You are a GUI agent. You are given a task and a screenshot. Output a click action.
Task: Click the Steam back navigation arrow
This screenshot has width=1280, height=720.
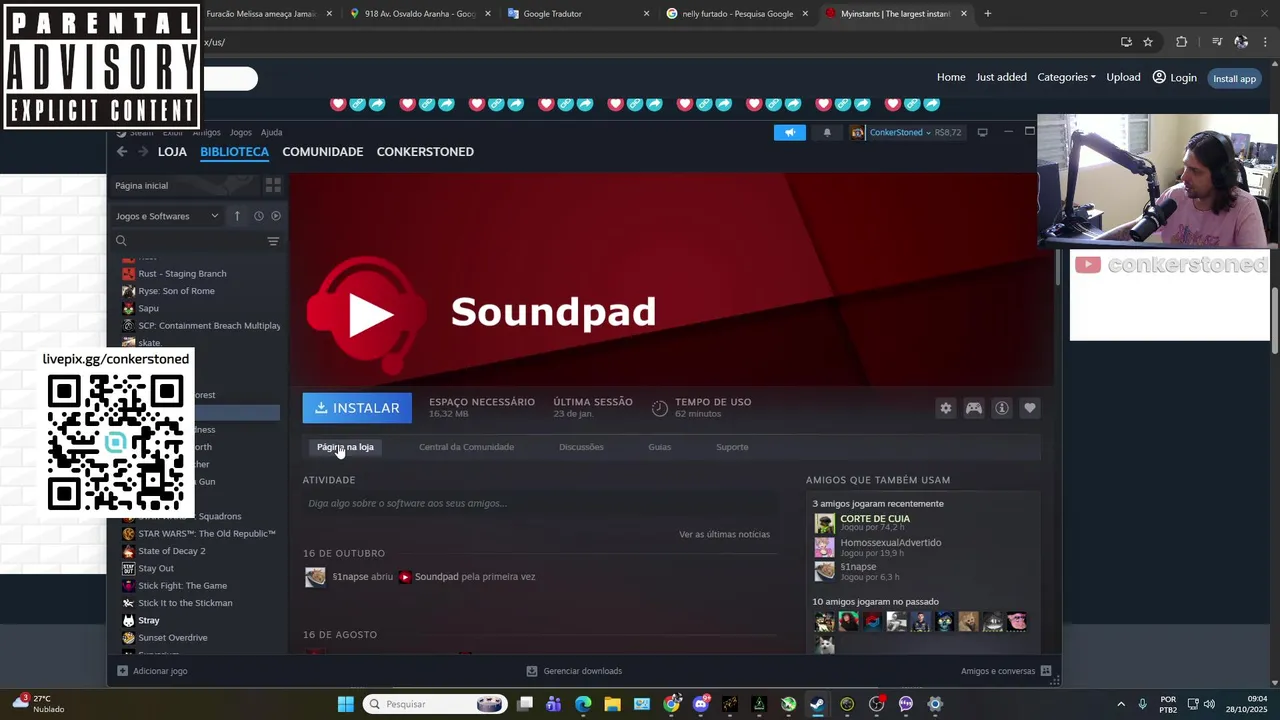pos(122,152)
